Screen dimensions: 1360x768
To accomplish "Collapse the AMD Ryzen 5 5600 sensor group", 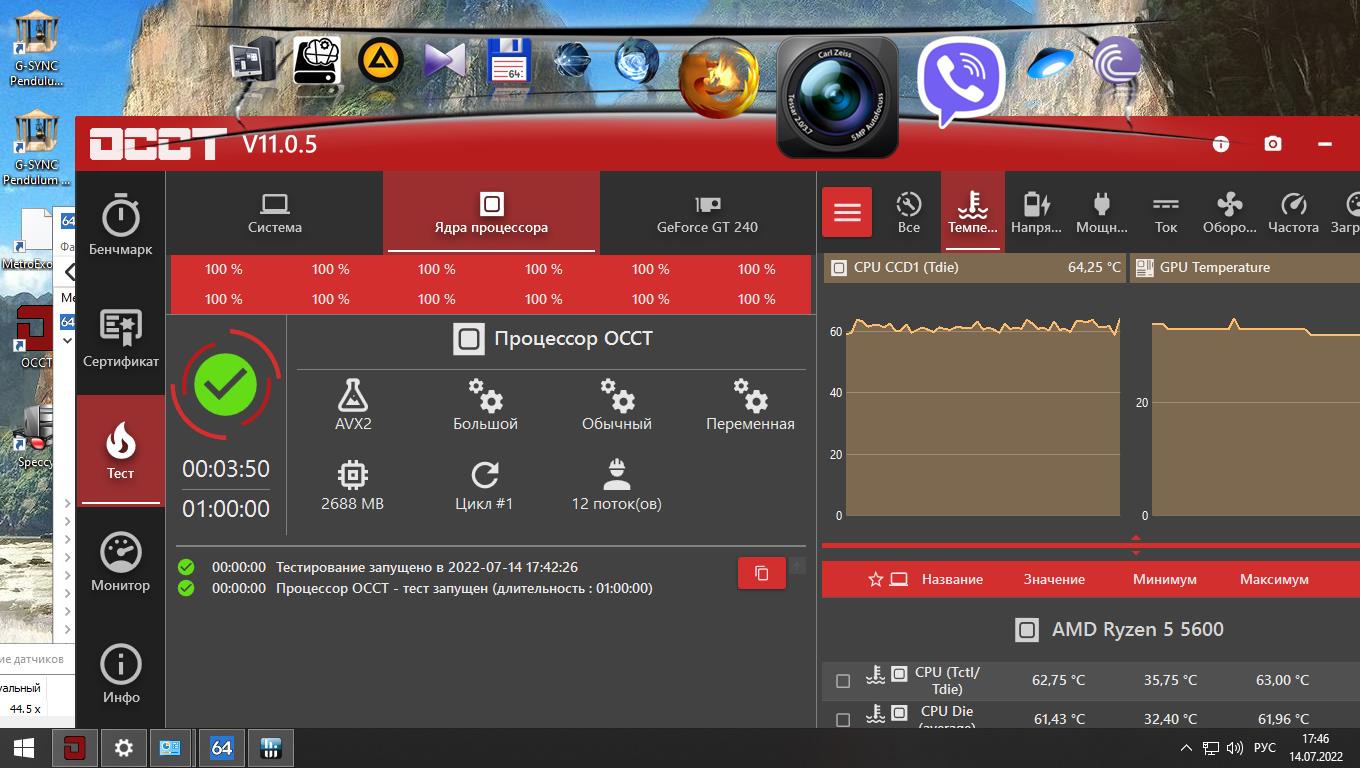I will pos(1119,630).
